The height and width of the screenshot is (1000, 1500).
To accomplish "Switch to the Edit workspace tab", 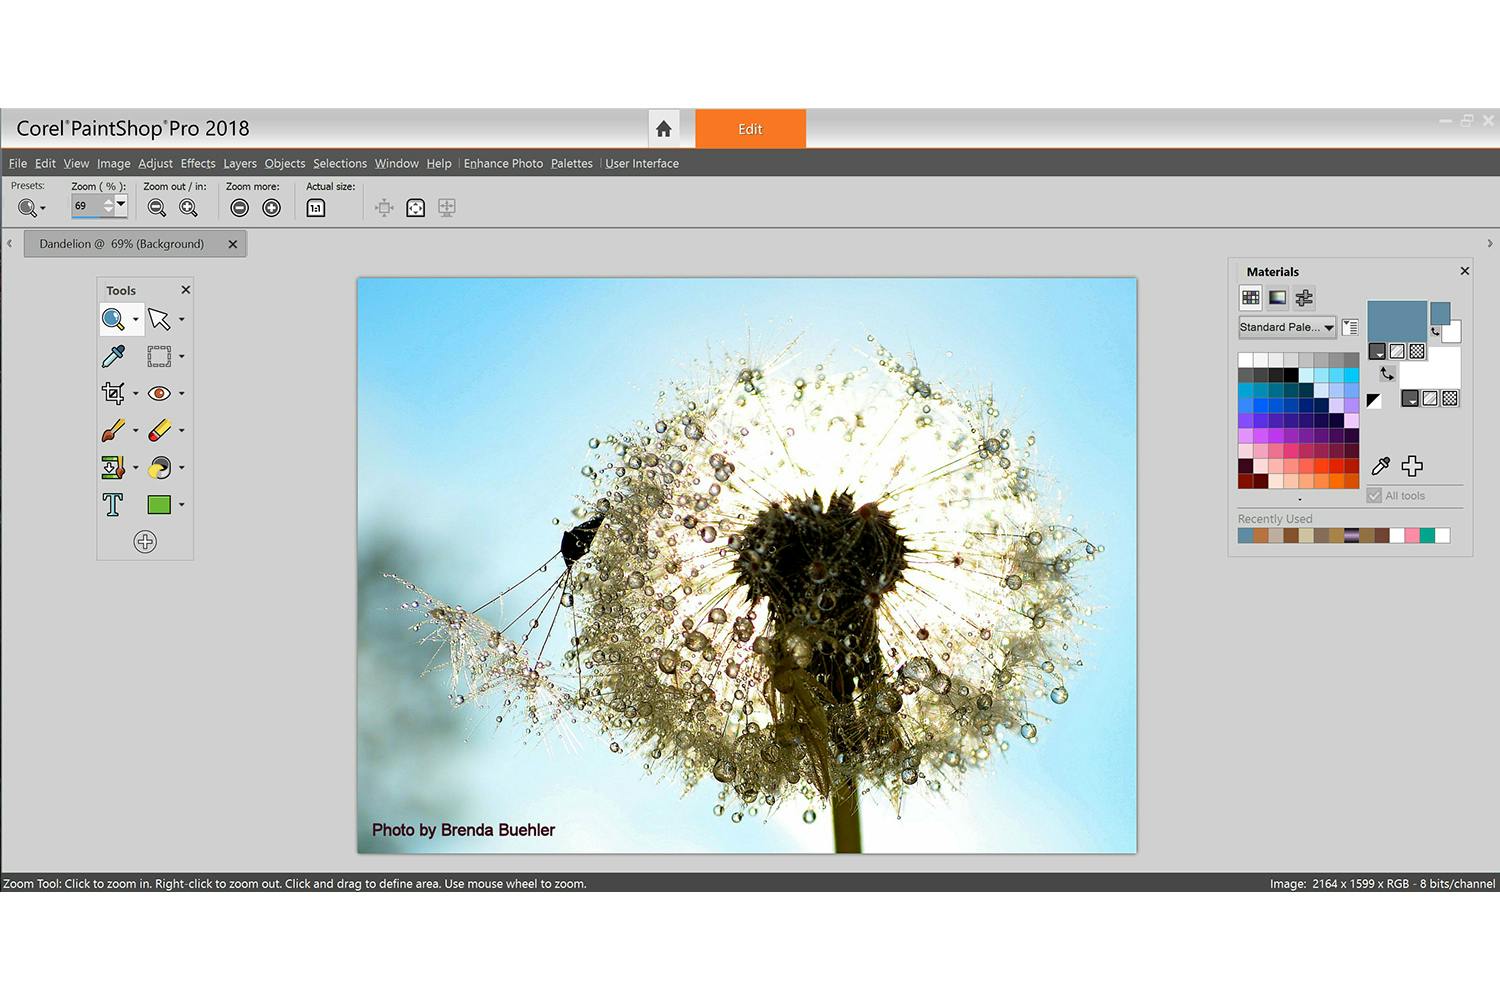I will pos(750,128).
